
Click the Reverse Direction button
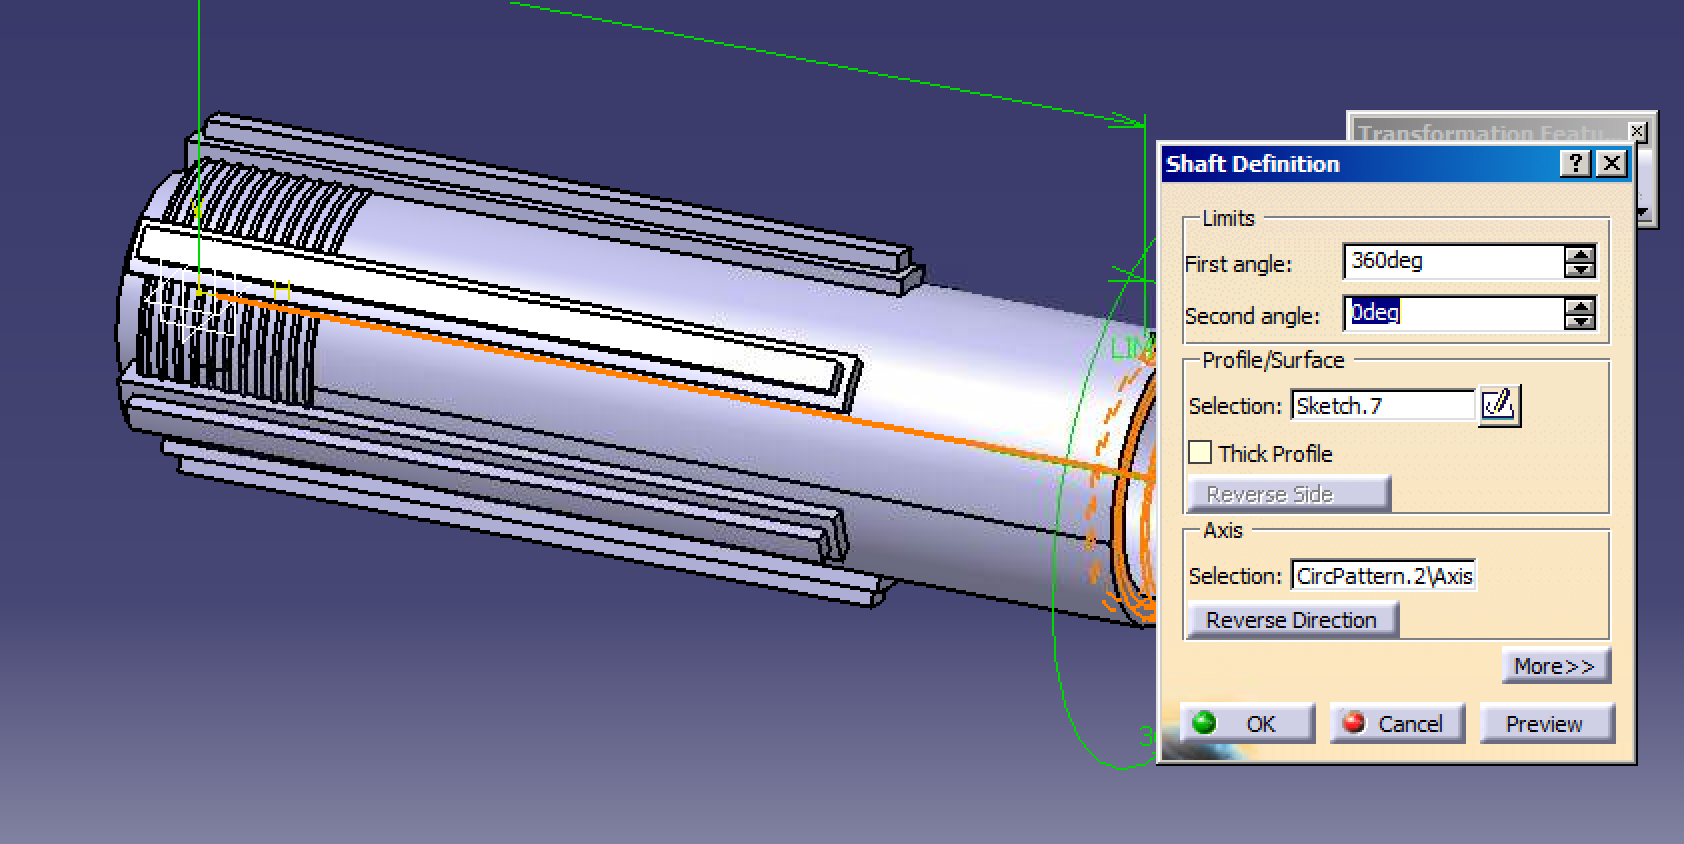1291,620
